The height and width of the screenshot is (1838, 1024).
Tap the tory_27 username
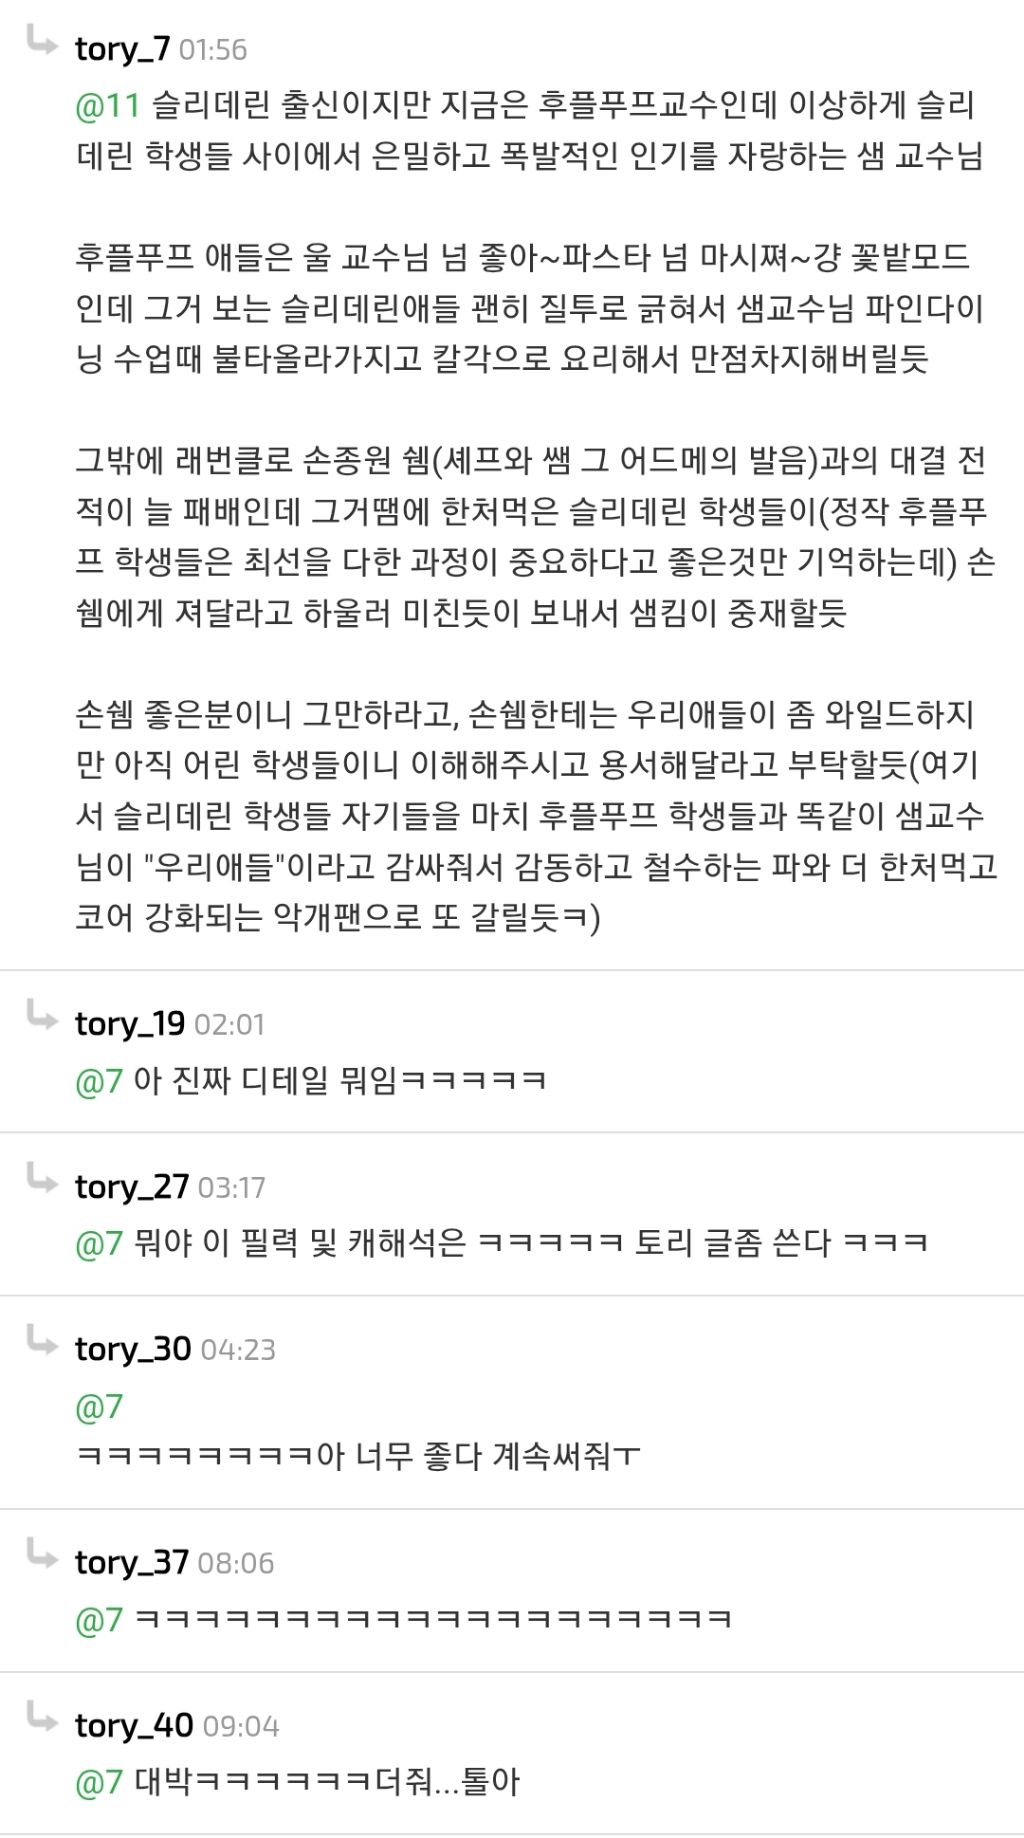pos(132,1186)
